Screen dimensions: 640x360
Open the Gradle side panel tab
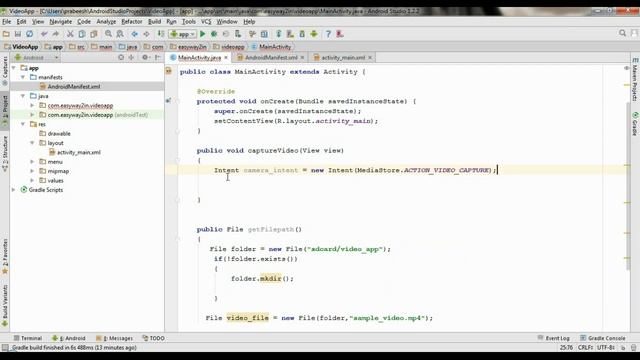[635, 124]
